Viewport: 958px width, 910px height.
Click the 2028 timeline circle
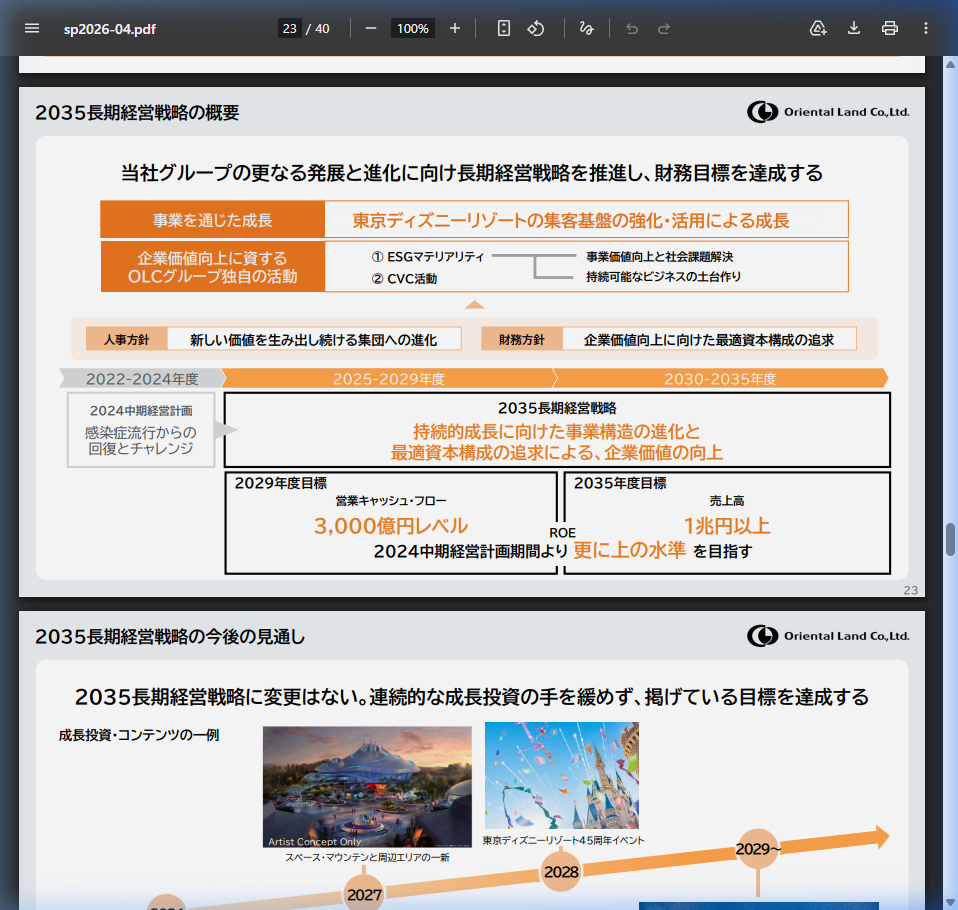561,871
